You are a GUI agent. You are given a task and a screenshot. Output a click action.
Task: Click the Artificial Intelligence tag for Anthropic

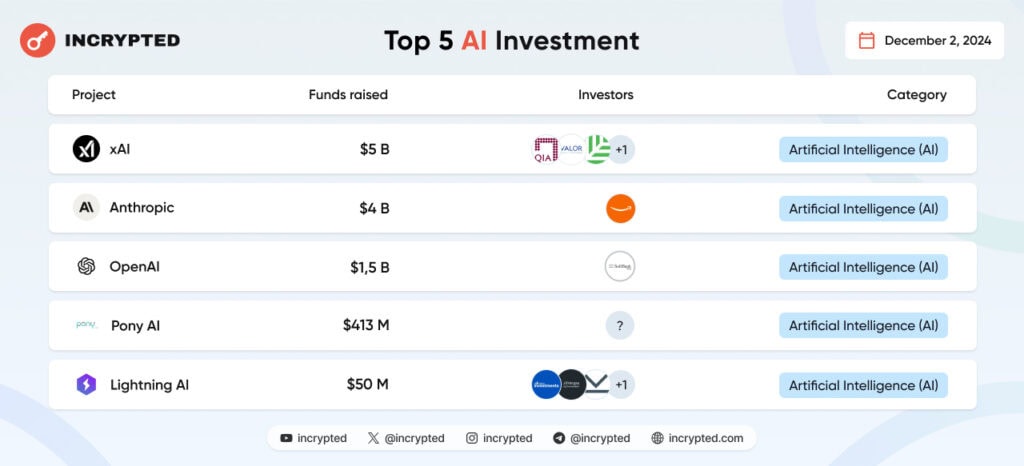point(863,208)
